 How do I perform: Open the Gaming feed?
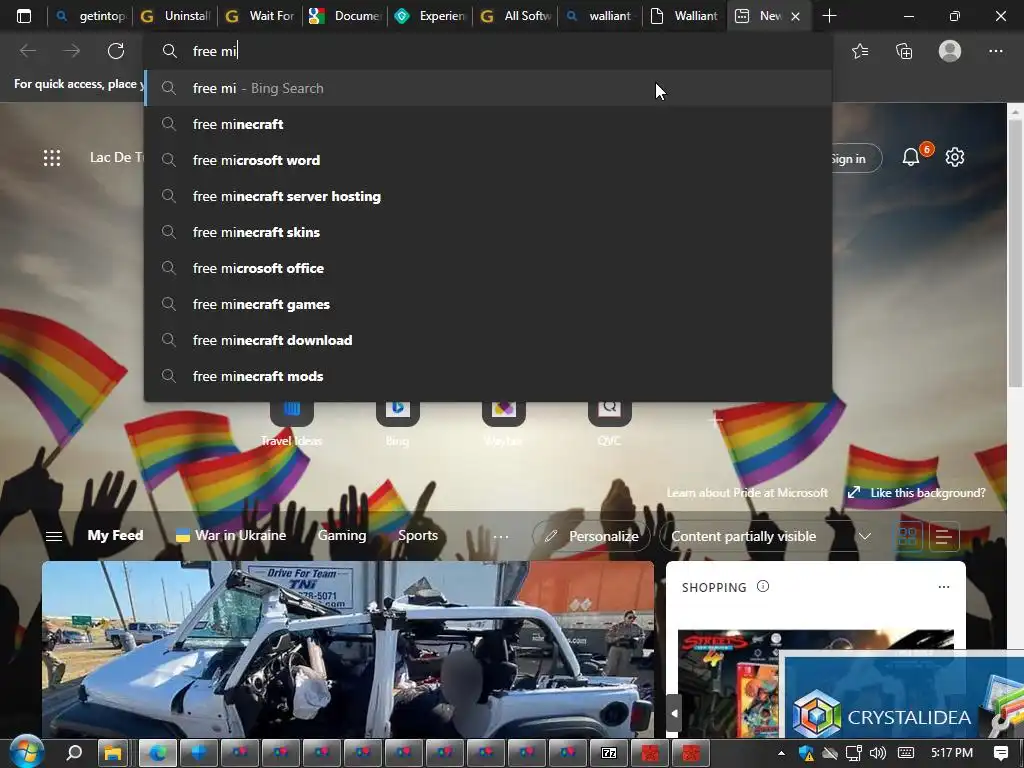(x=342, y=536)
